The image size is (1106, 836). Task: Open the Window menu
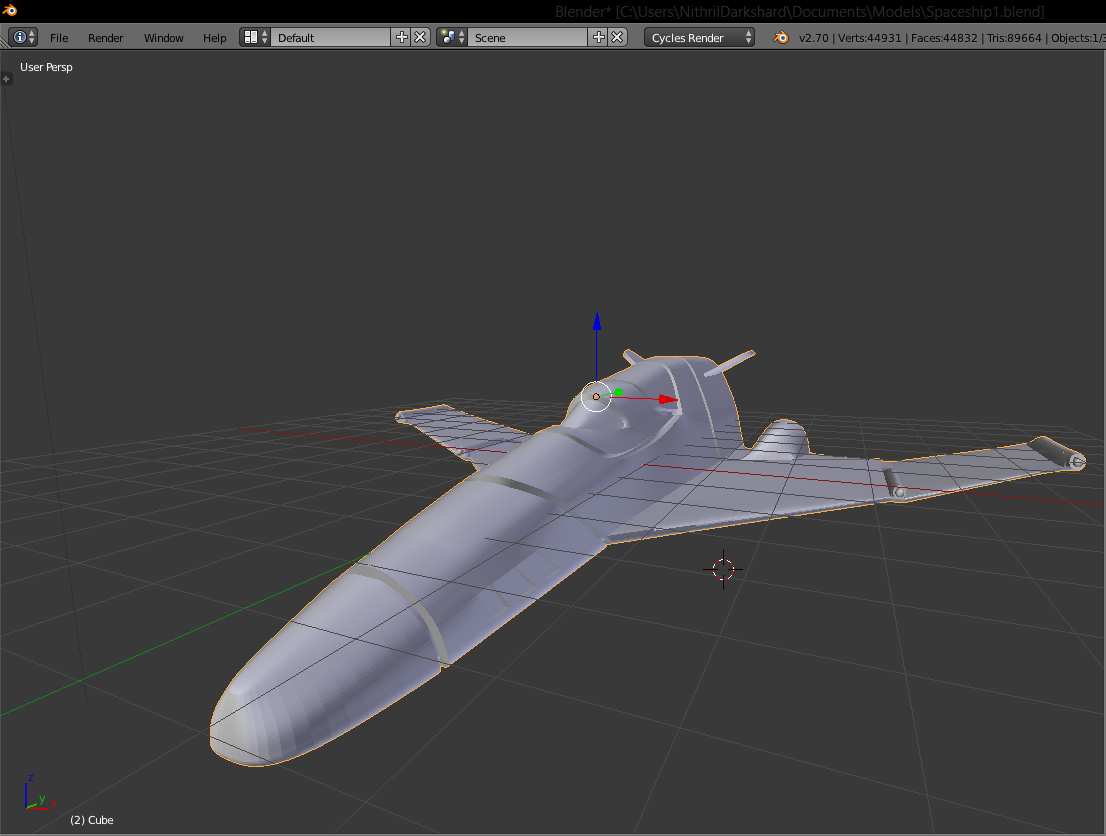click(164, 38)
